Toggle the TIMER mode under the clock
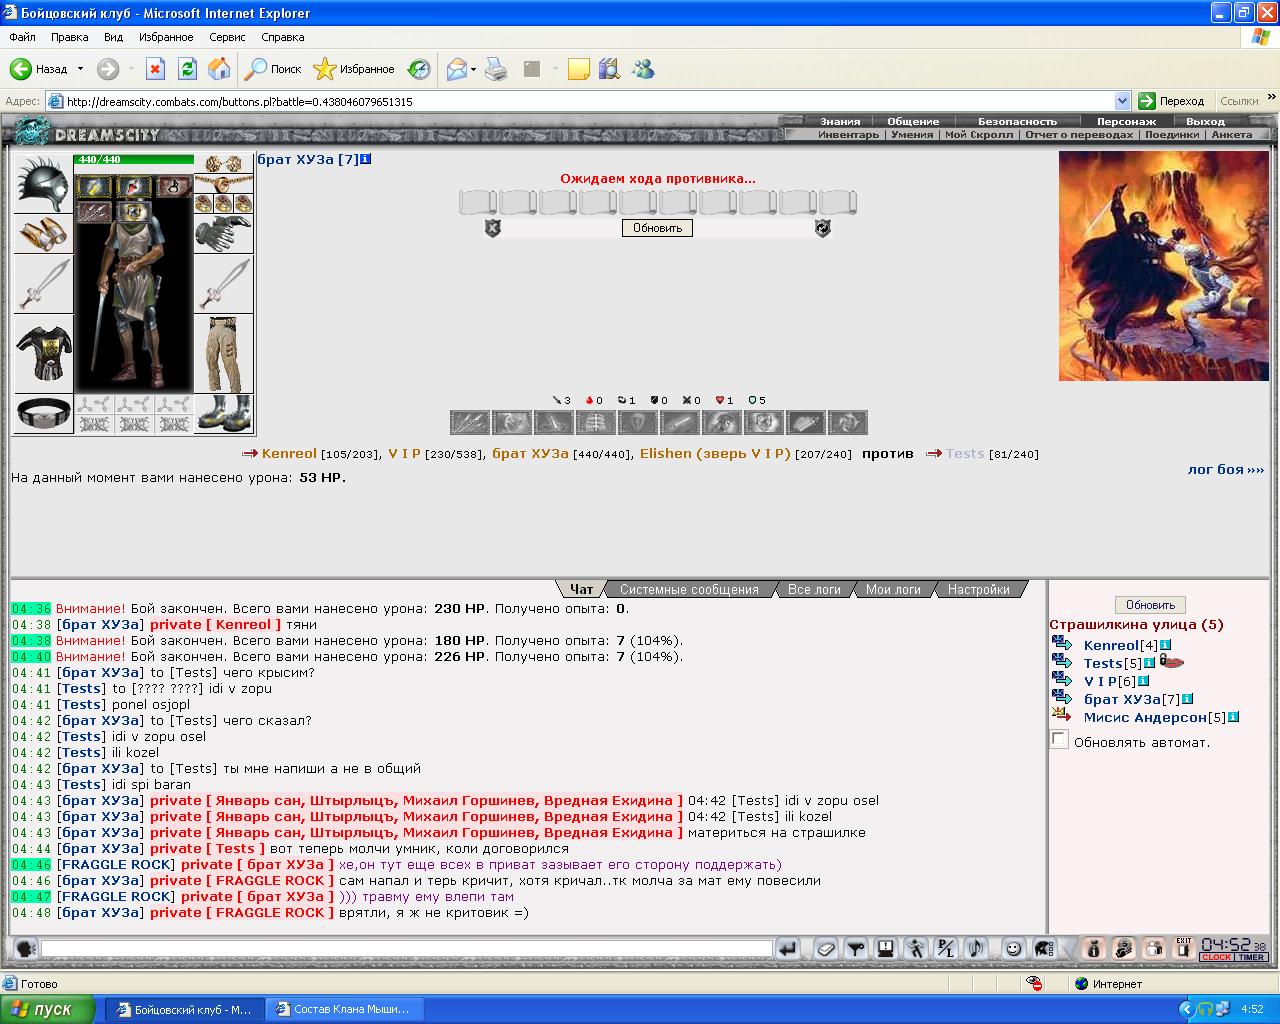This screenshot has width=1280, height=1024. click(x=1251, y=957)
